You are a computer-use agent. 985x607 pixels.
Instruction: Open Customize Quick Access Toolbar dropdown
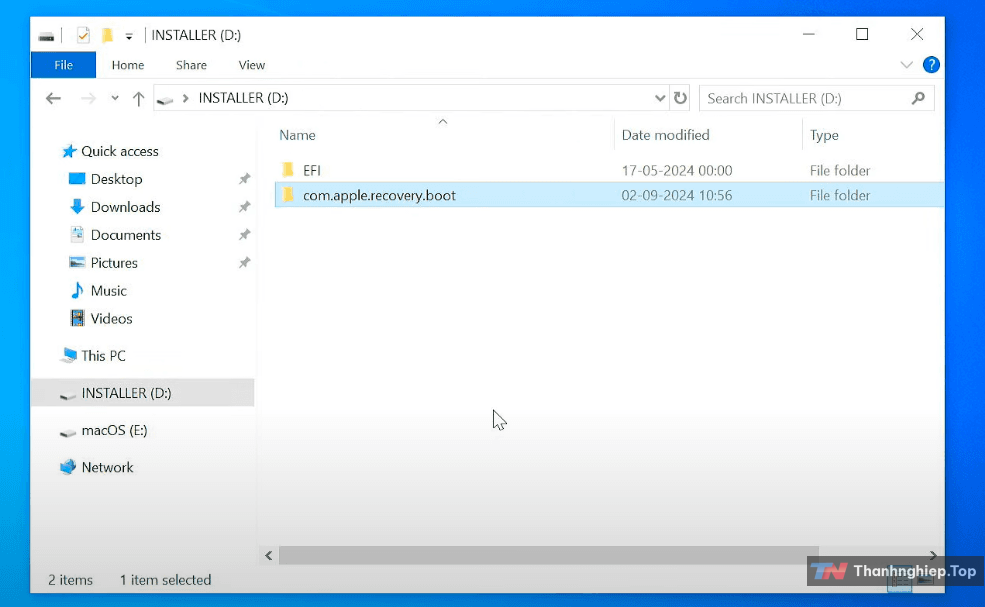click(129, 36)
